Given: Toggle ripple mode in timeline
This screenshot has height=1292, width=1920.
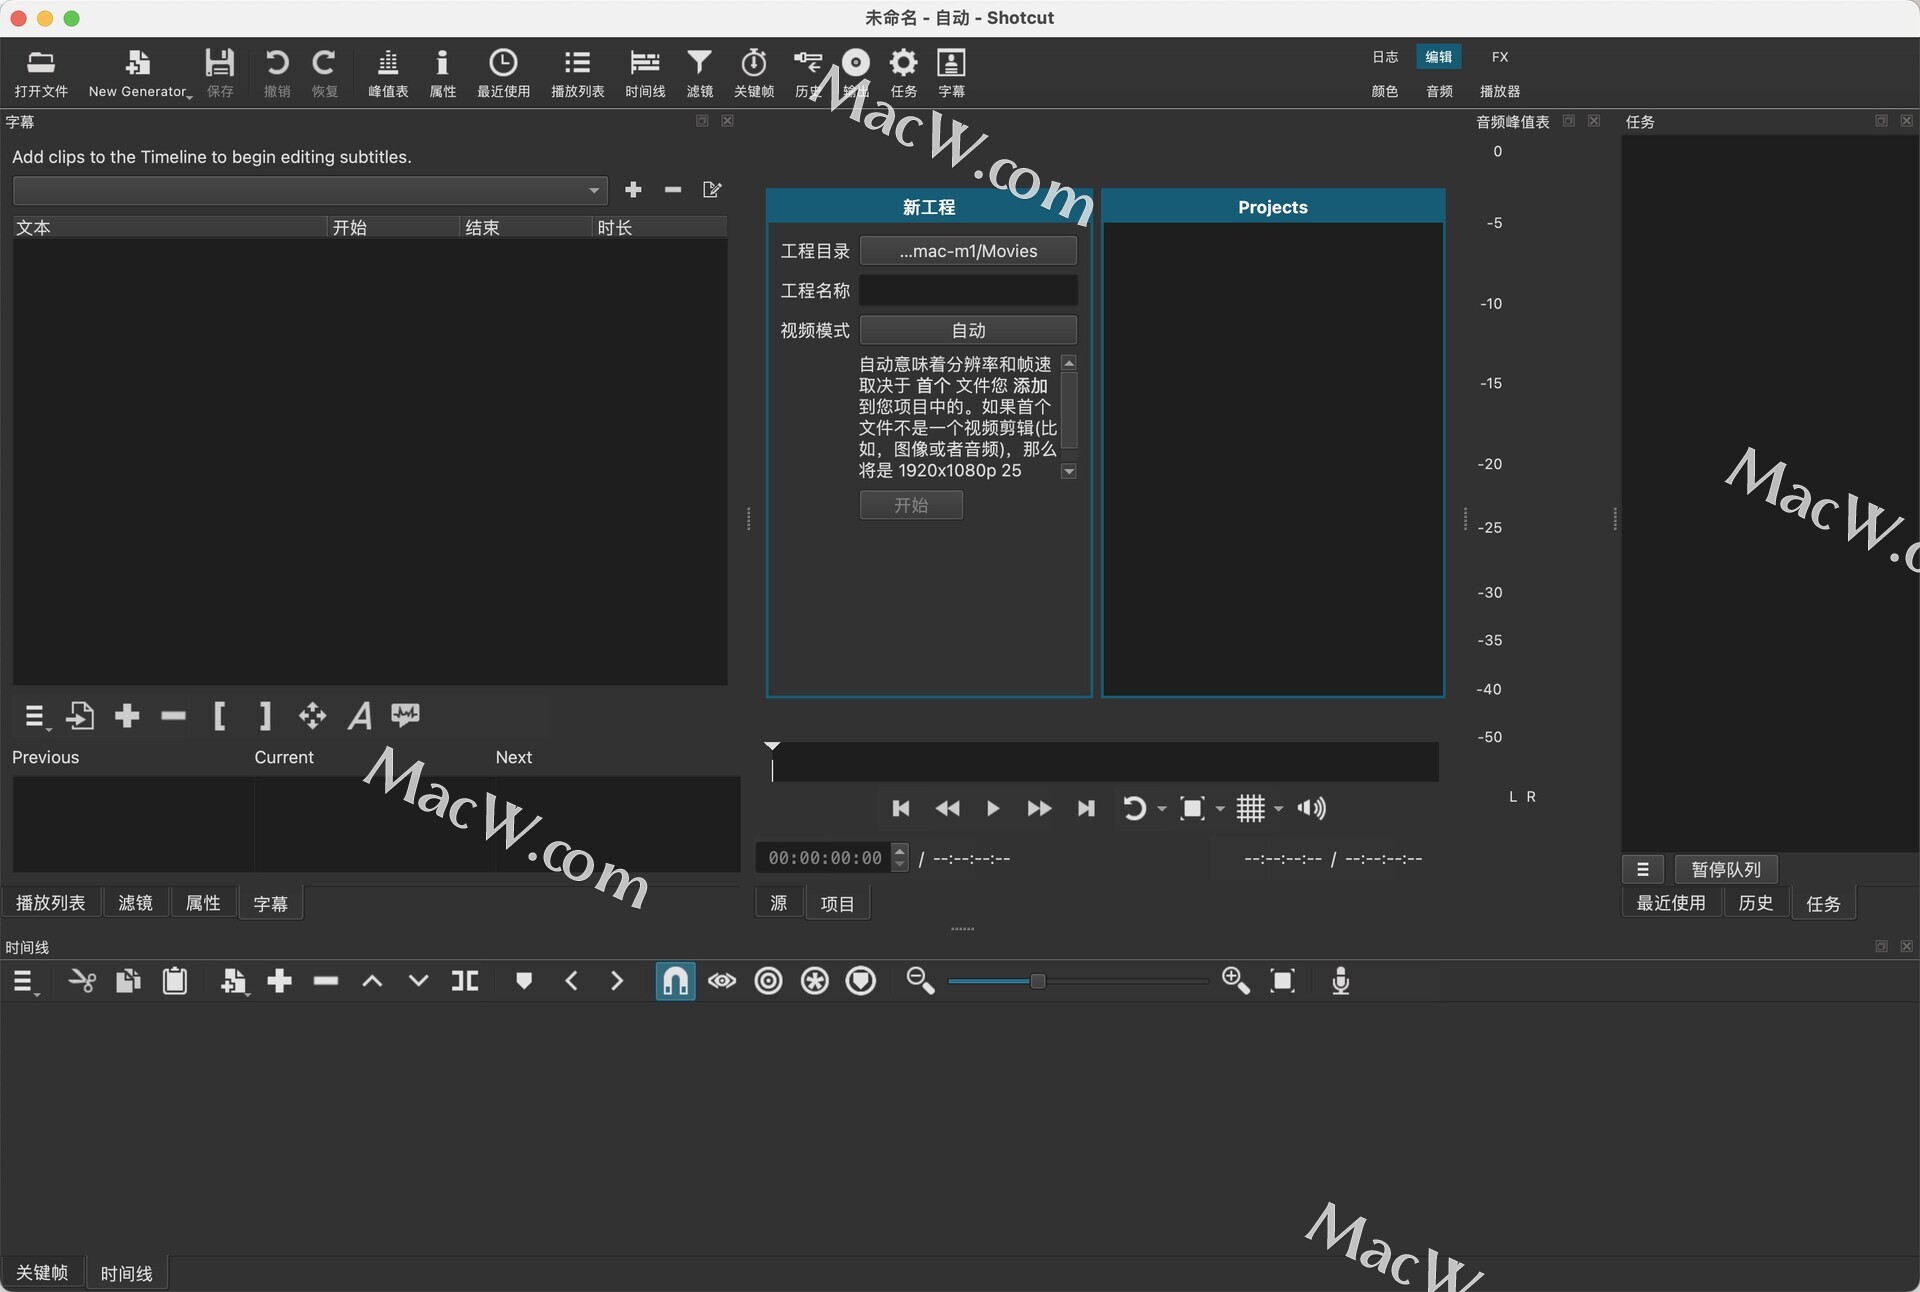Looking at the screenshot, I should 768,981.
